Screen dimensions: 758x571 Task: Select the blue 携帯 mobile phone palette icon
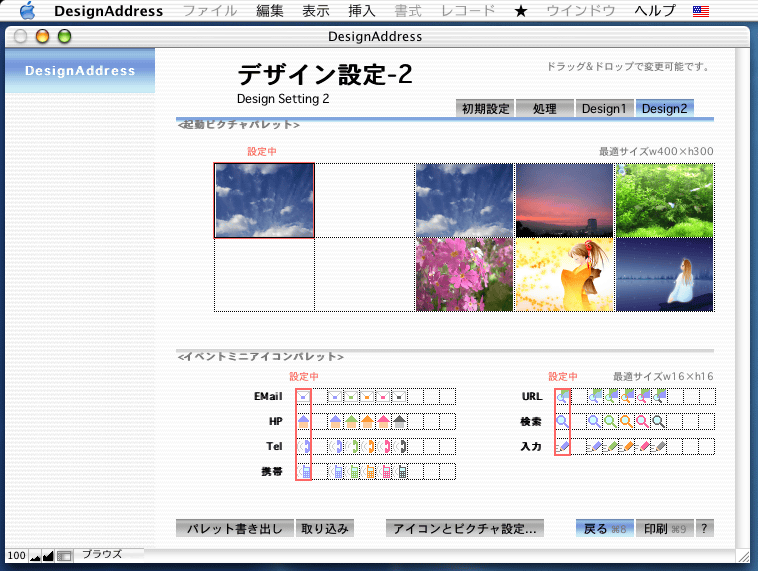pyautogui.click(x=335, y=471)
